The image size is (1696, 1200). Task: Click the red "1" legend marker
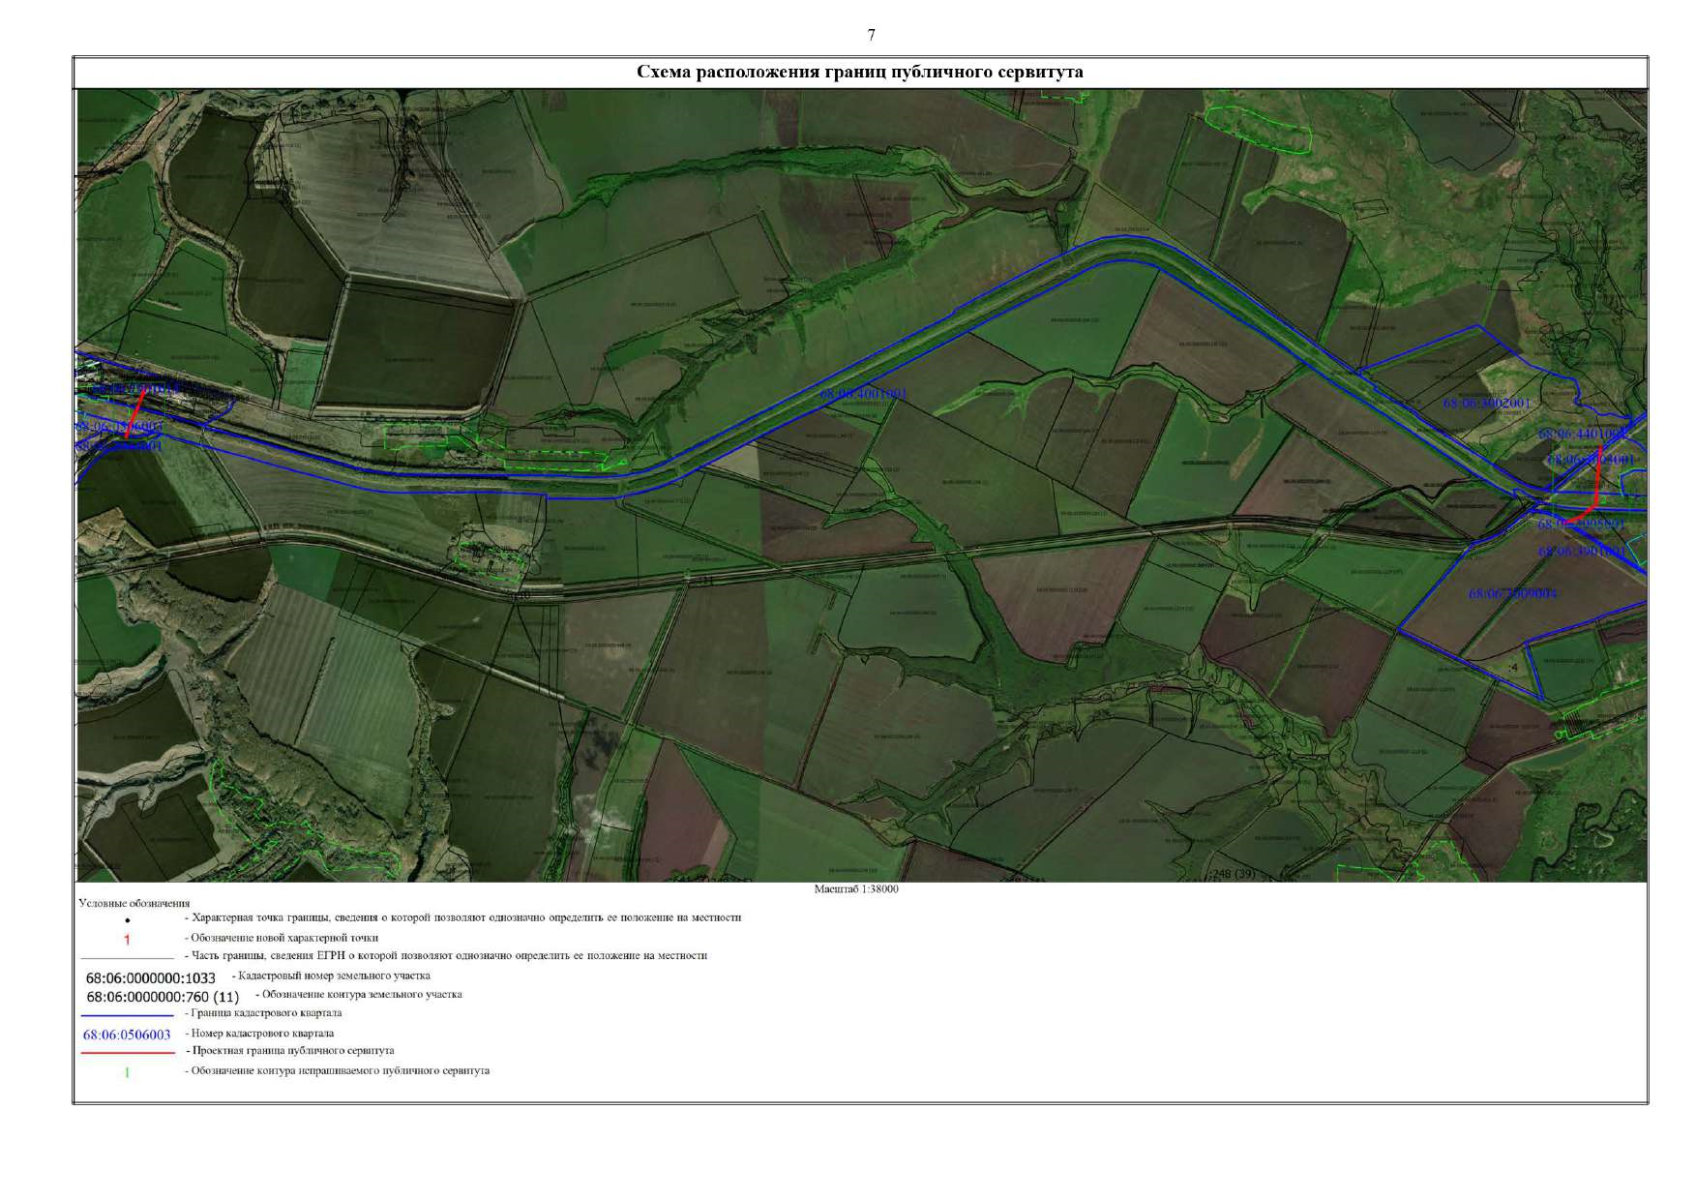[x=127, y=939]
